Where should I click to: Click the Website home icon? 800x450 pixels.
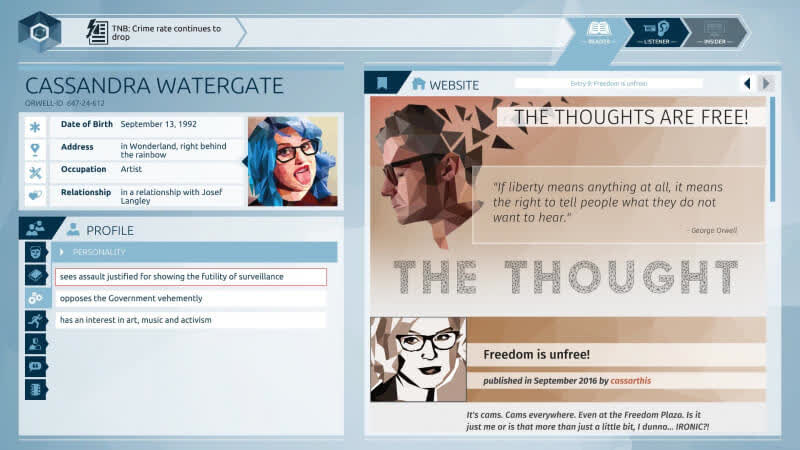418,84
